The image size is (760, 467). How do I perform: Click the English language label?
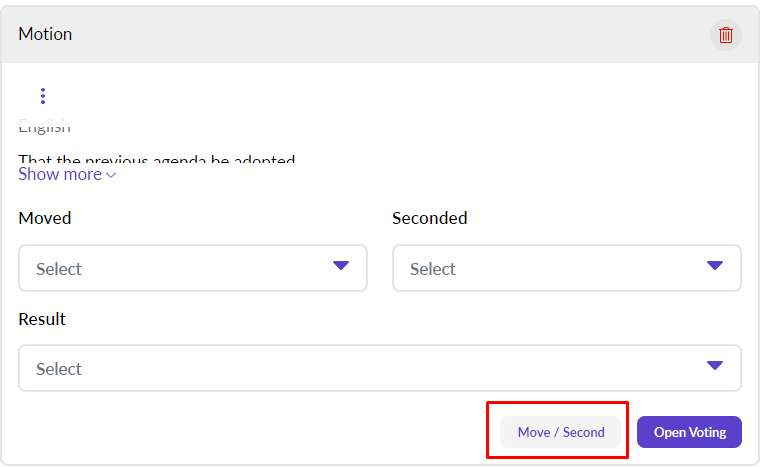45,128
